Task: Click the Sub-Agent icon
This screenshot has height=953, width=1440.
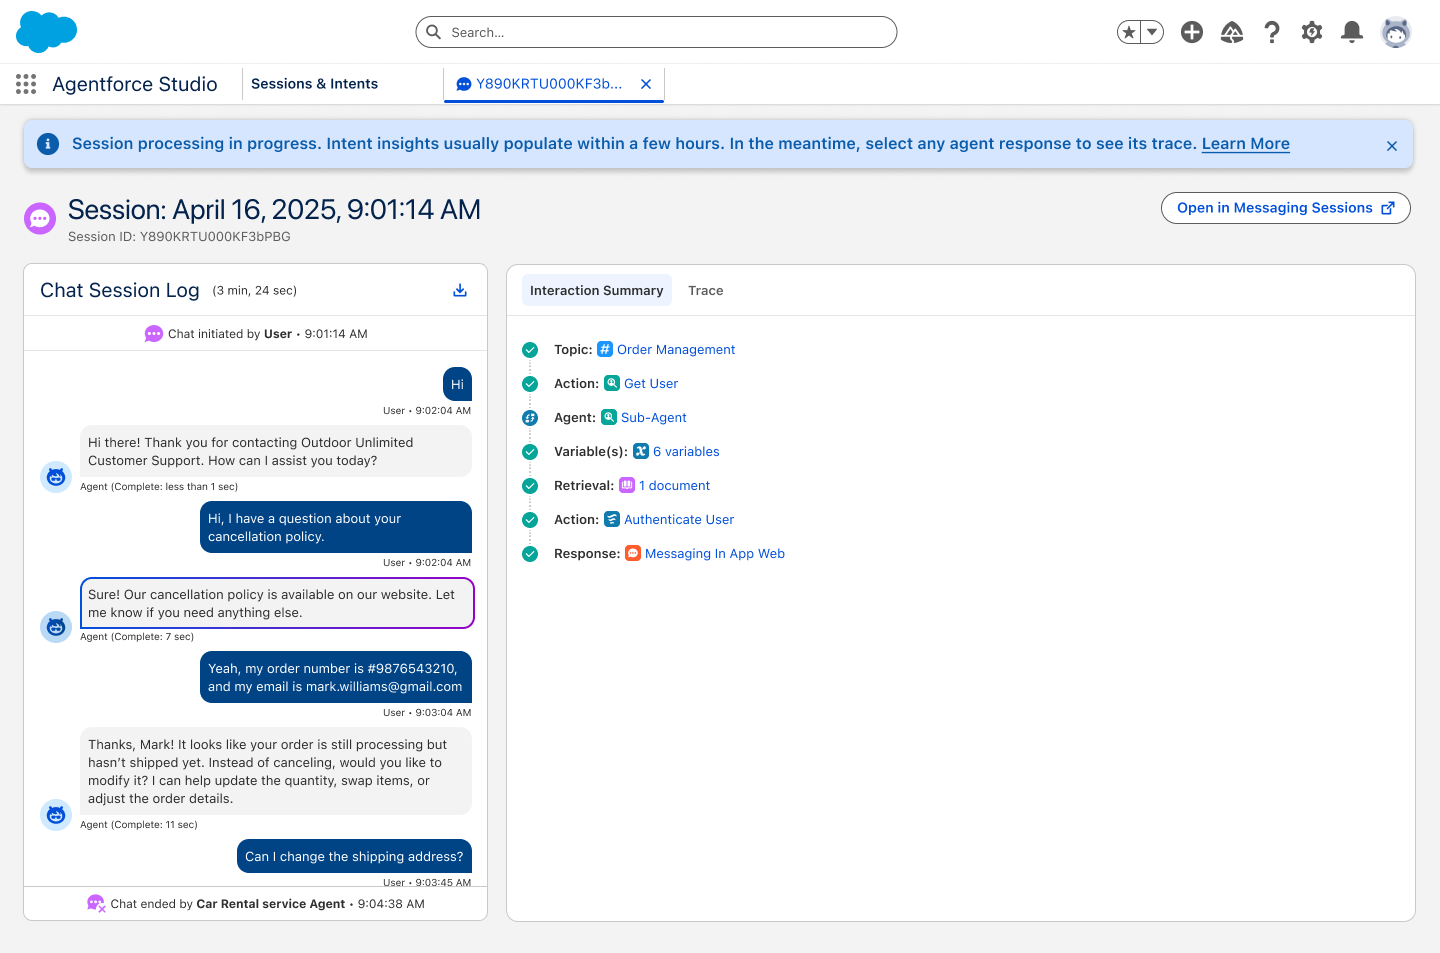Action: tap(609, 417)
